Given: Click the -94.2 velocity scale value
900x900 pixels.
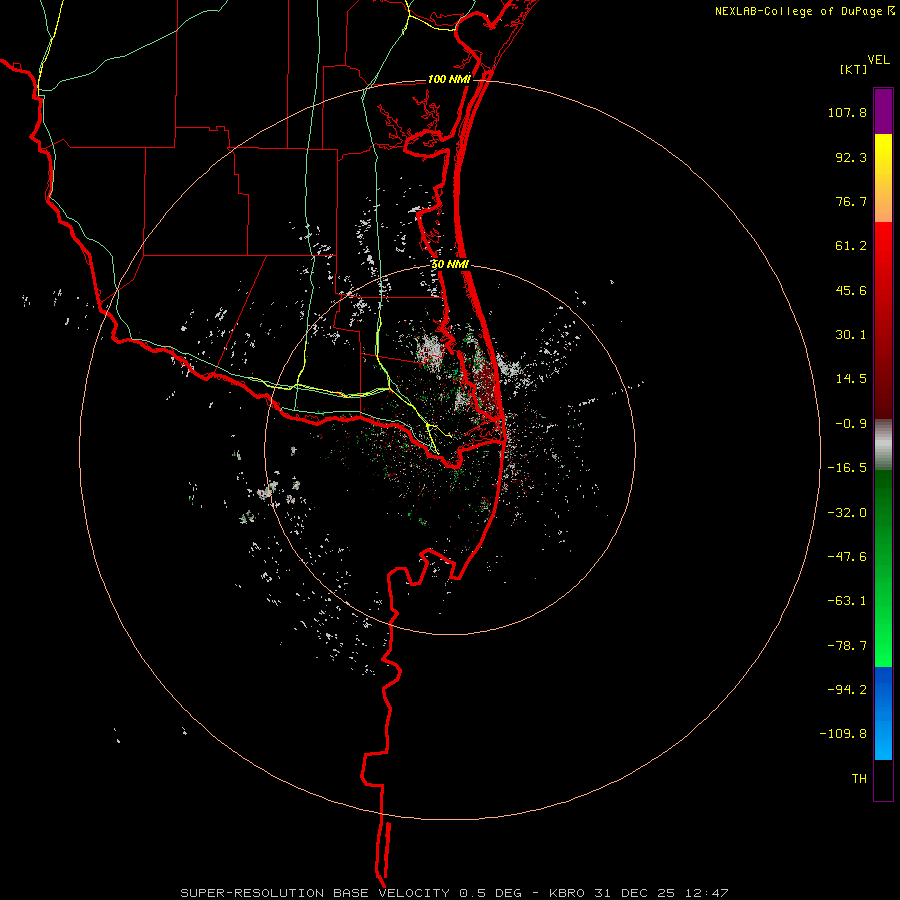Looking at the screenshot, I should [847, 689].
